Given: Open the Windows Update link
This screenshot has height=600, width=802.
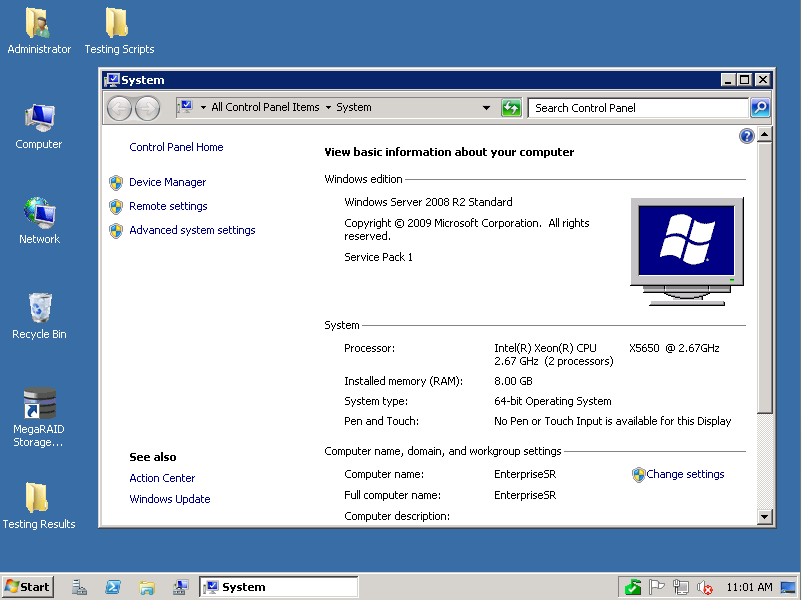Looking at the screenshot, I should click(169, 499).
